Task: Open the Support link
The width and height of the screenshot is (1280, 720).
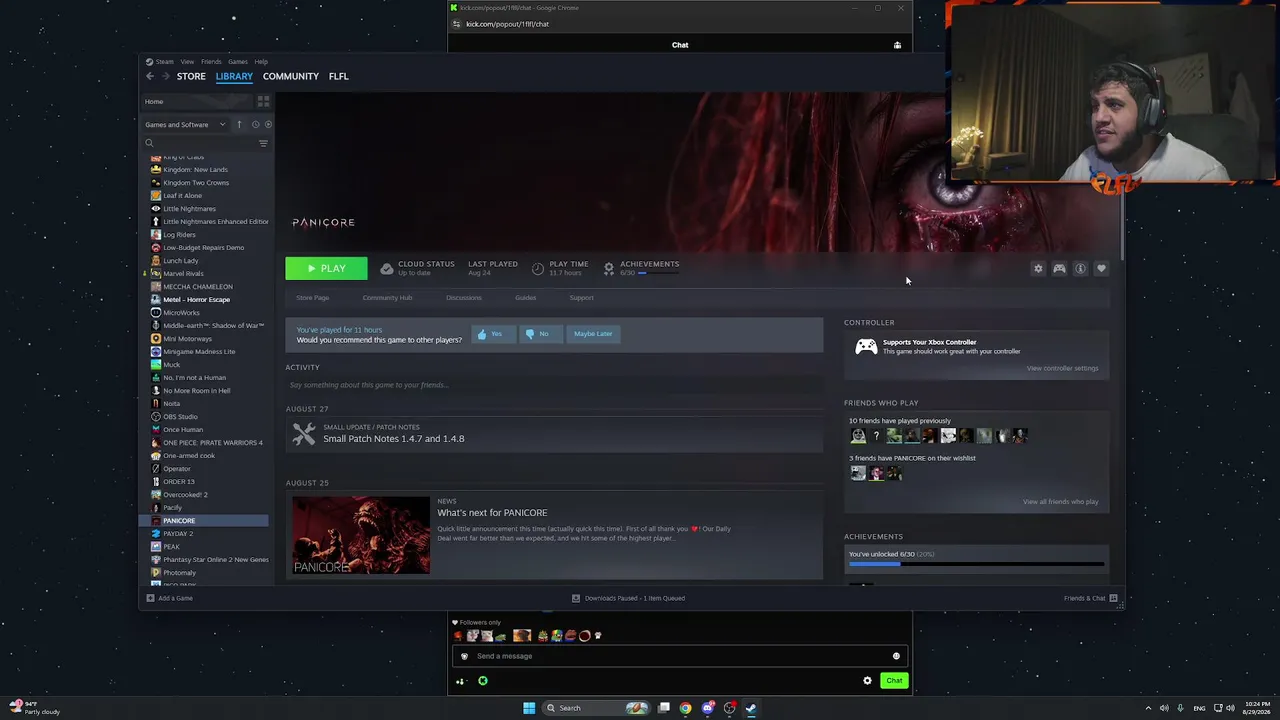Action: (x=581, y=298)
